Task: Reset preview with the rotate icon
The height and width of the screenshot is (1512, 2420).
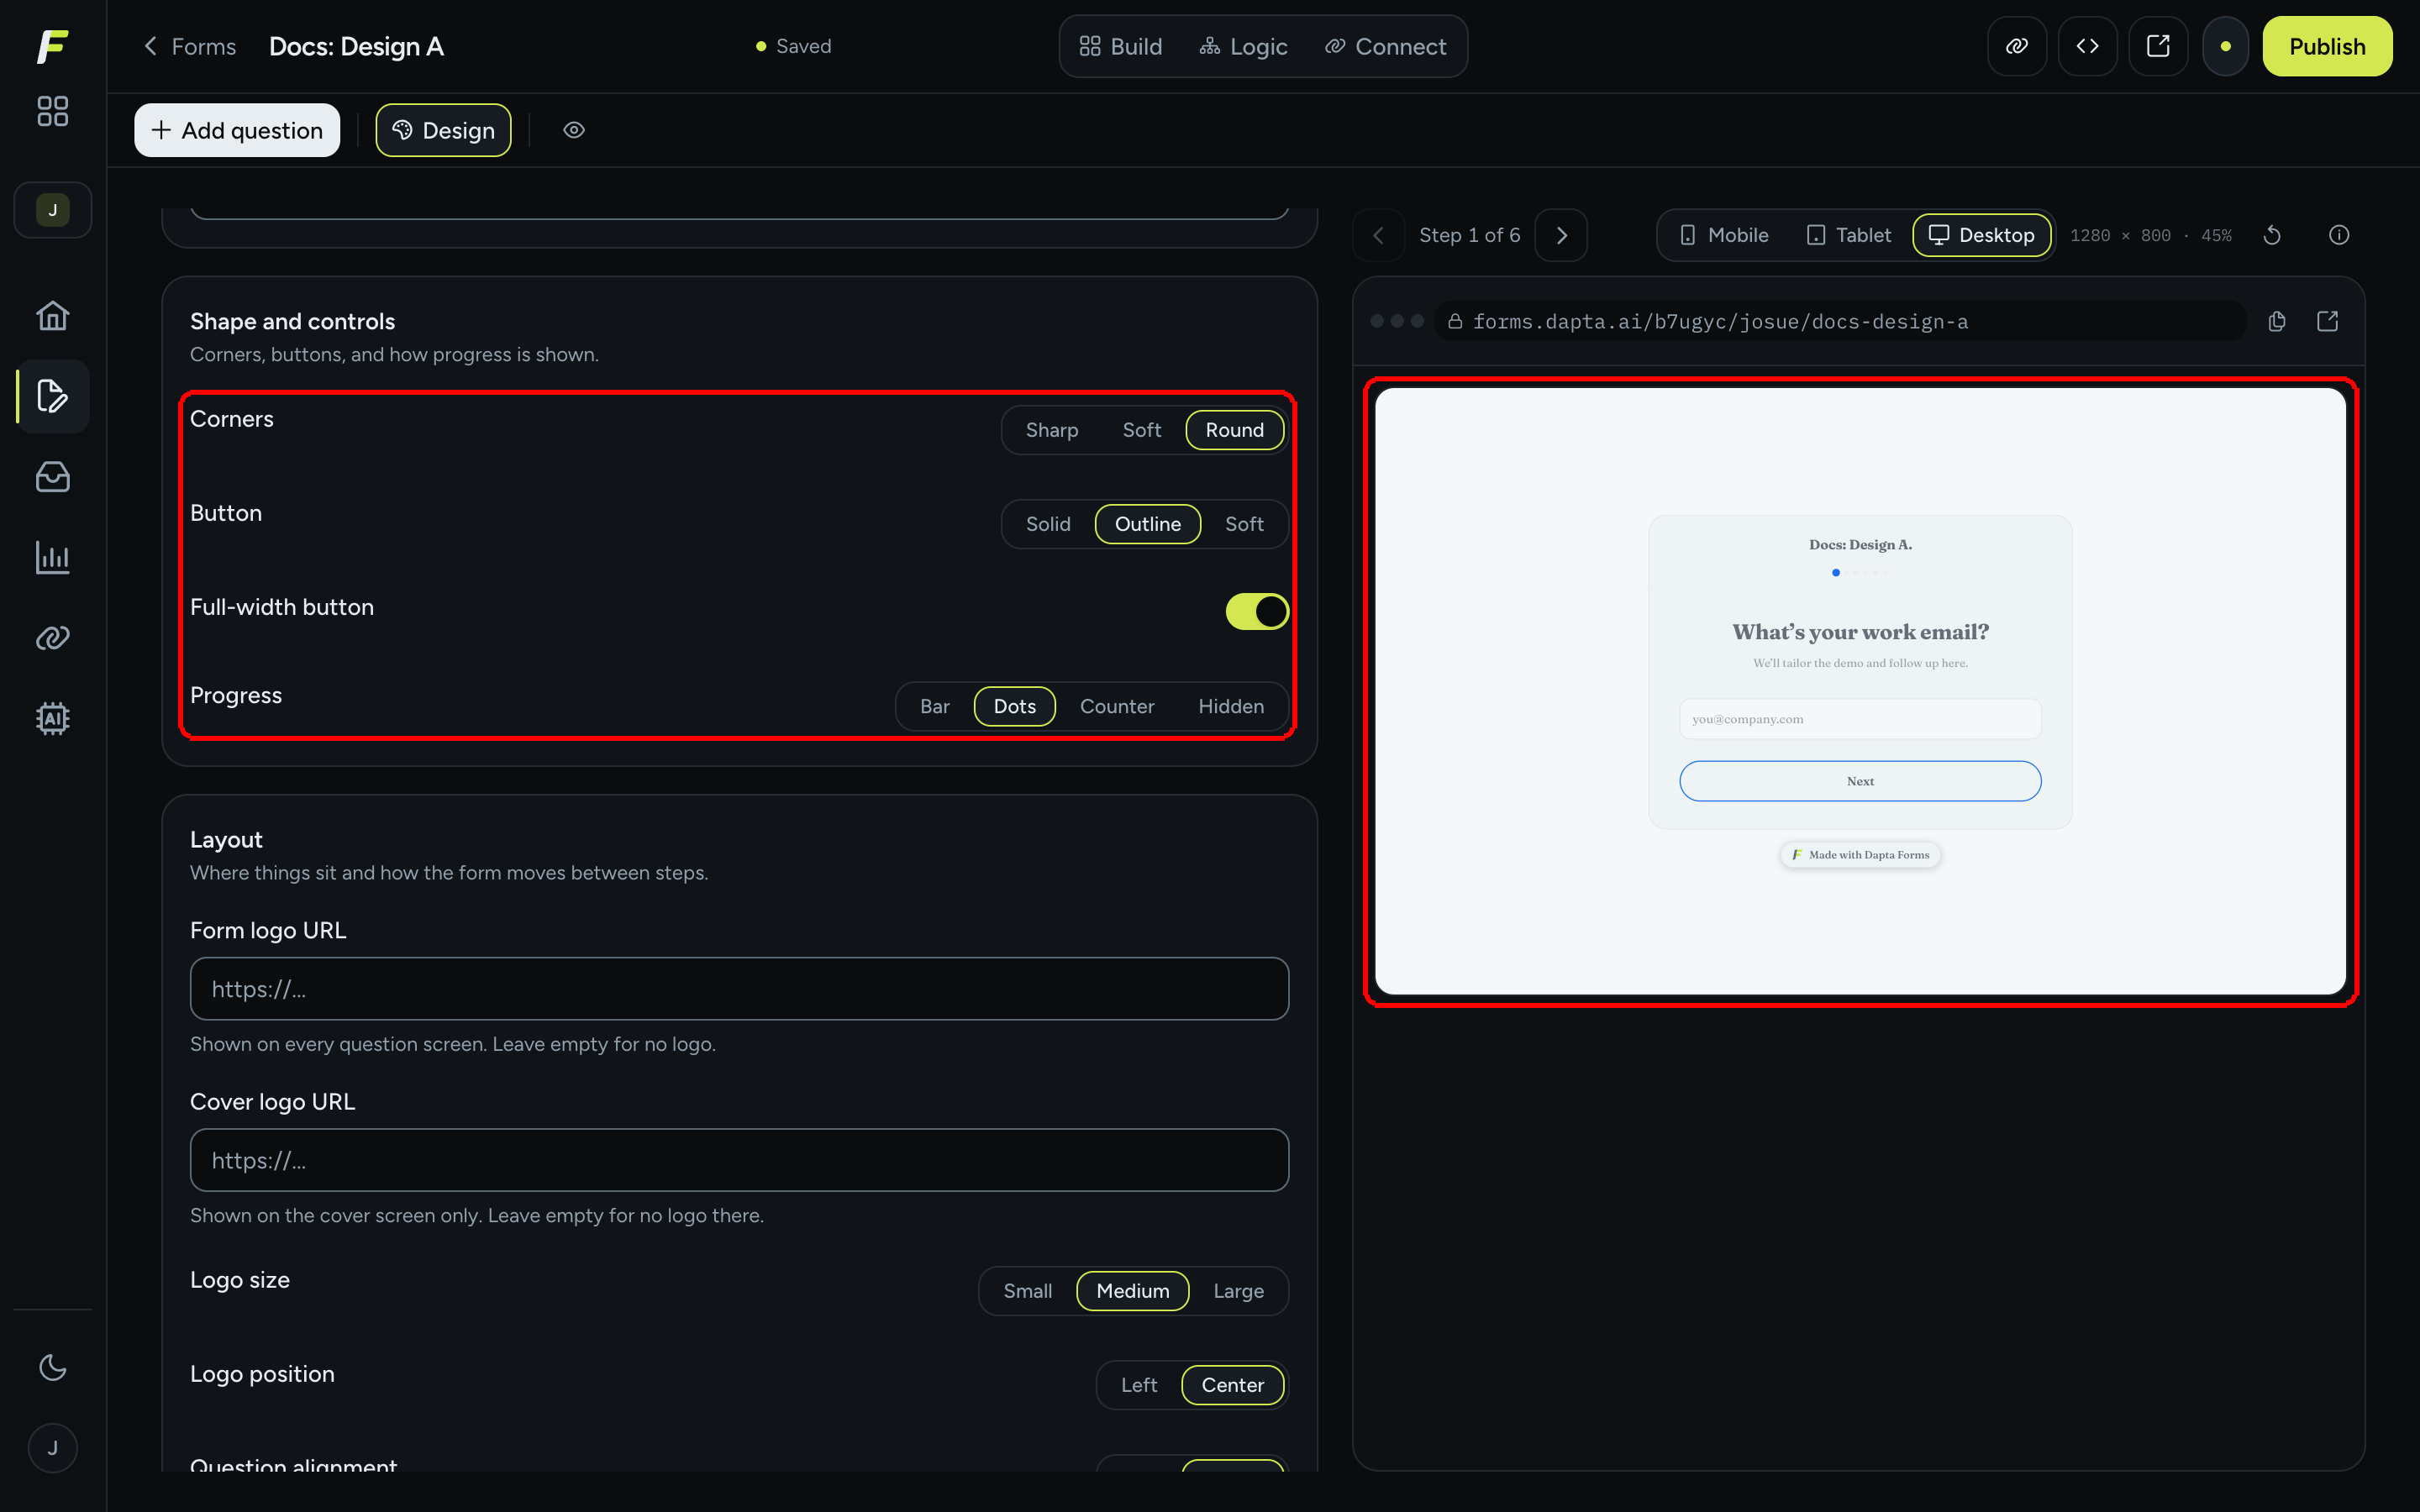Action: (x=2272, y=235)
